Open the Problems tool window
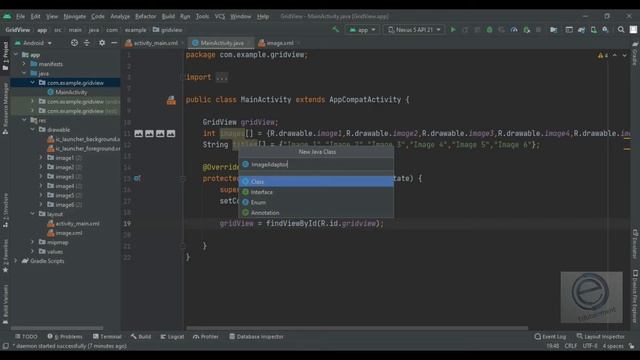Image resolution: width=640 pixels, height=360 pixels. (x=64, y=337)
